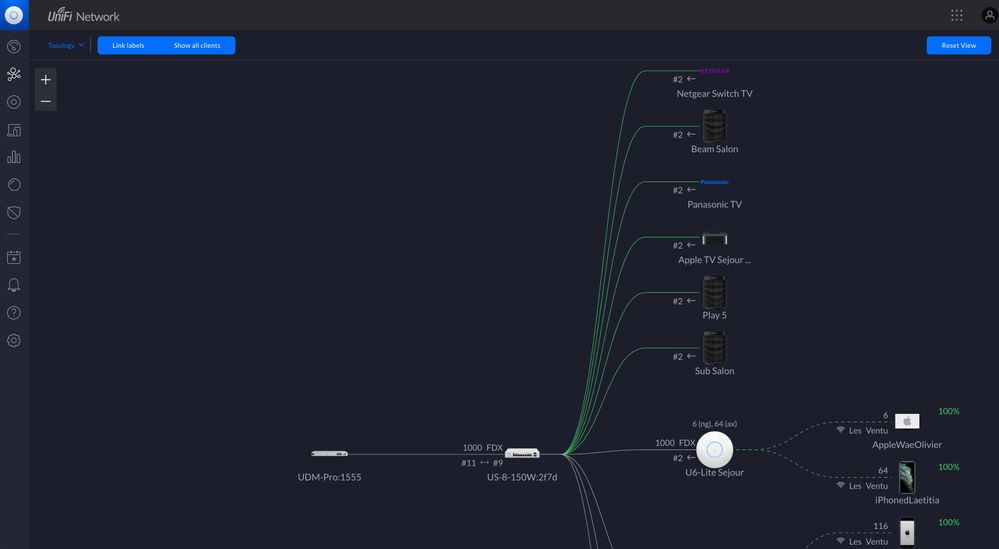Open the Dashboard from the sidebar
The height and width of the screenshot is (549, 999).
(14, 47)
